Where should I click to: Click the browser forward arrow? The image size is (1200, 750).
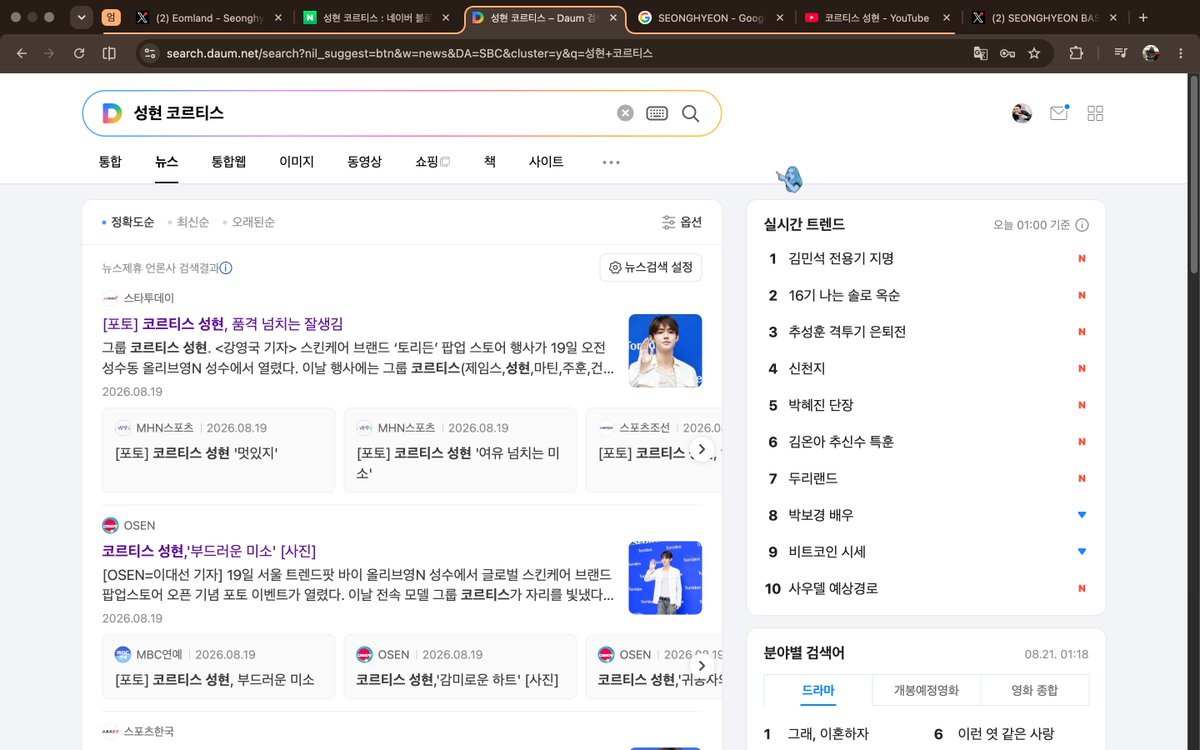coord(49,53)
